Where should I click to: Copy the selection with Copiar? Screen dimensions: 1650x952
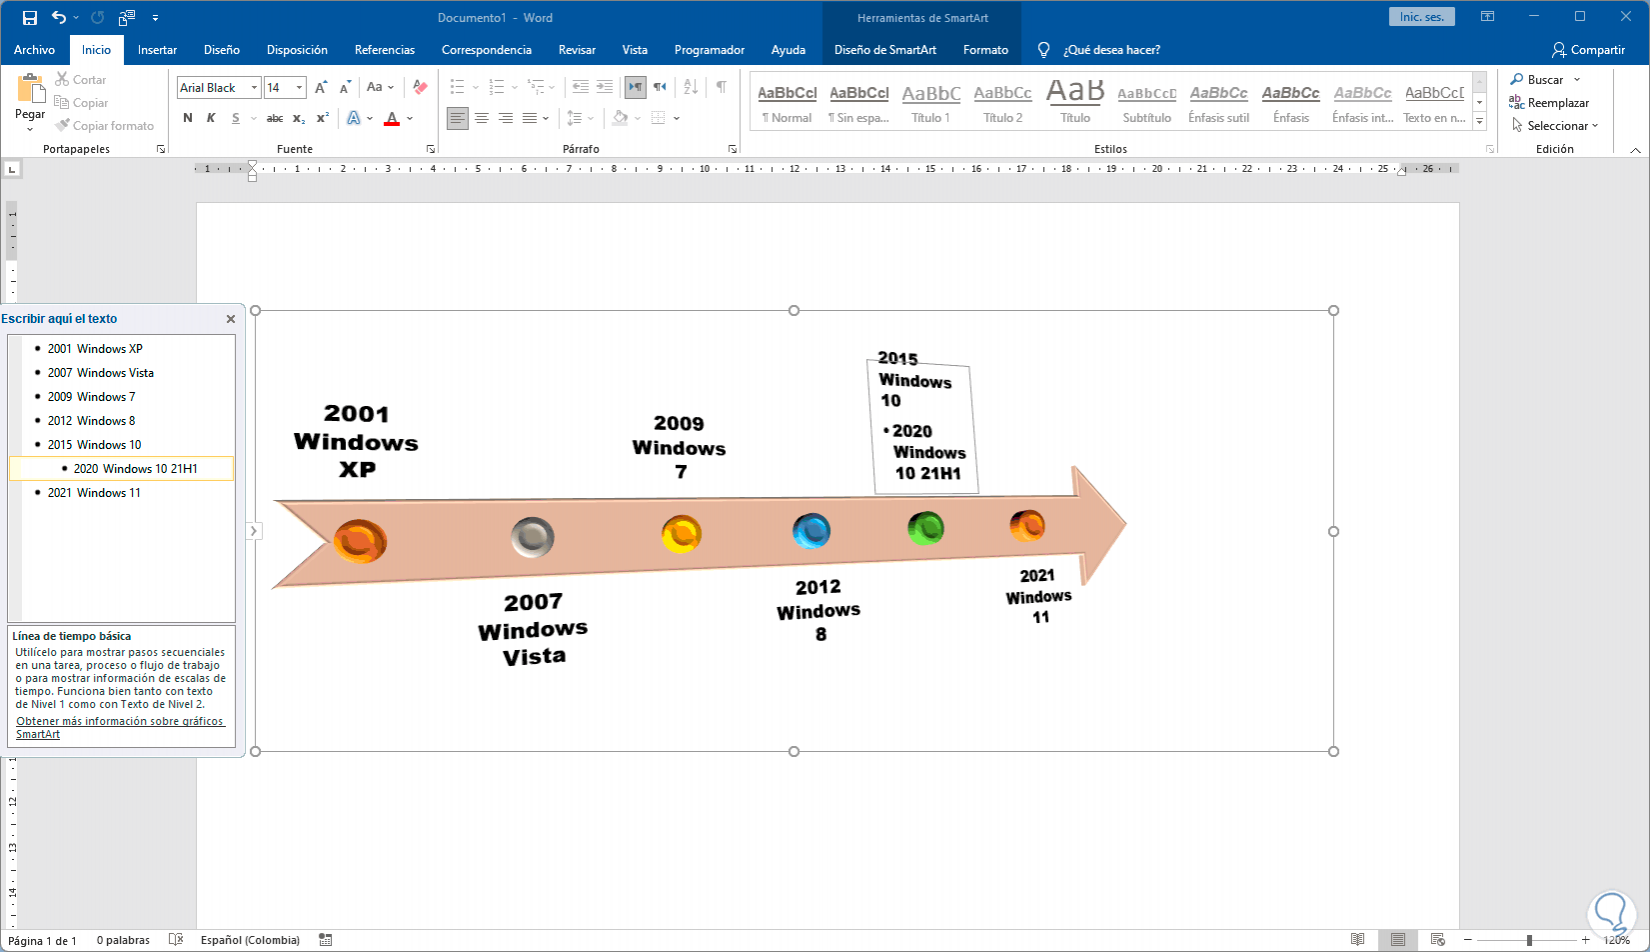coord(81,103)
